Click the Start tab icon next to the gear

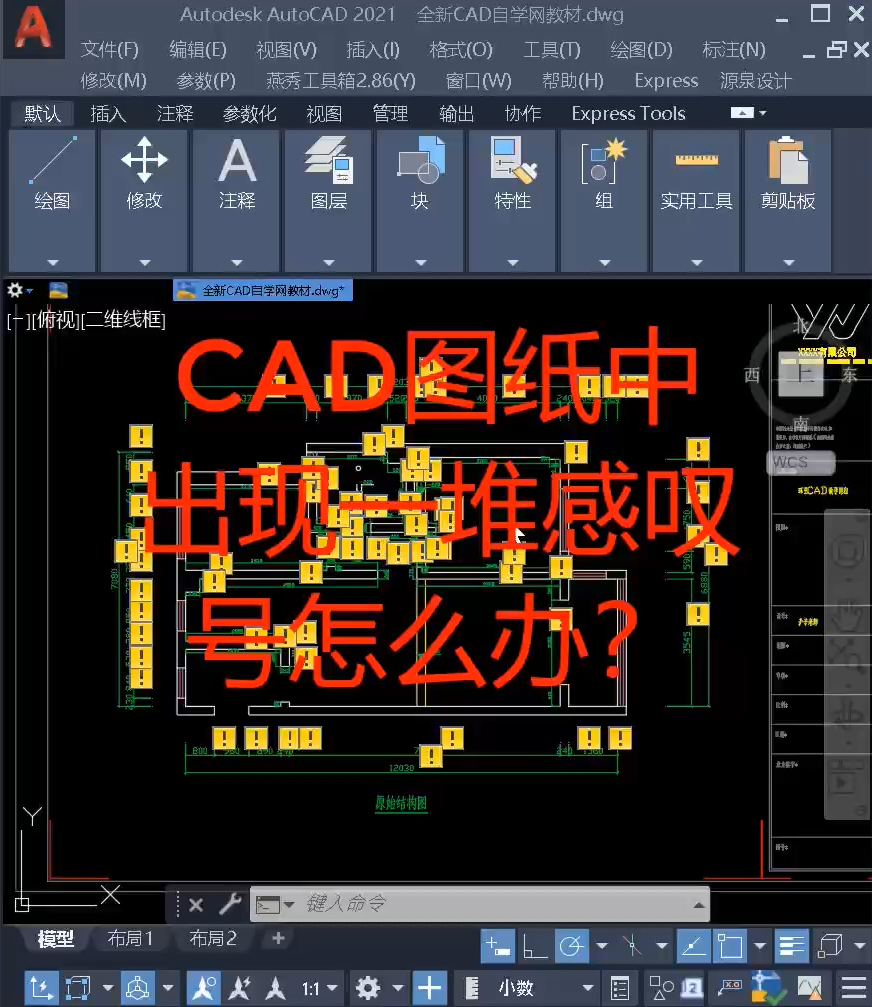(x=58, y=290)
